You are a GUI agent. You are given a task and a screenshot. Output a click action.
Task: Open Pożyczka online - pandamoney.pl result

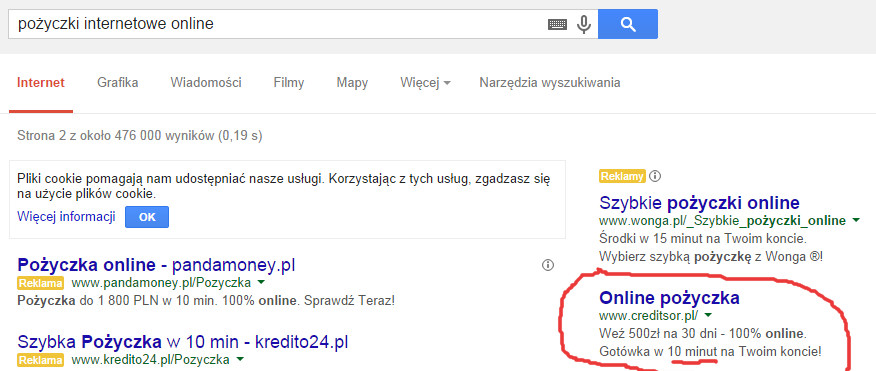pos(156,265)
